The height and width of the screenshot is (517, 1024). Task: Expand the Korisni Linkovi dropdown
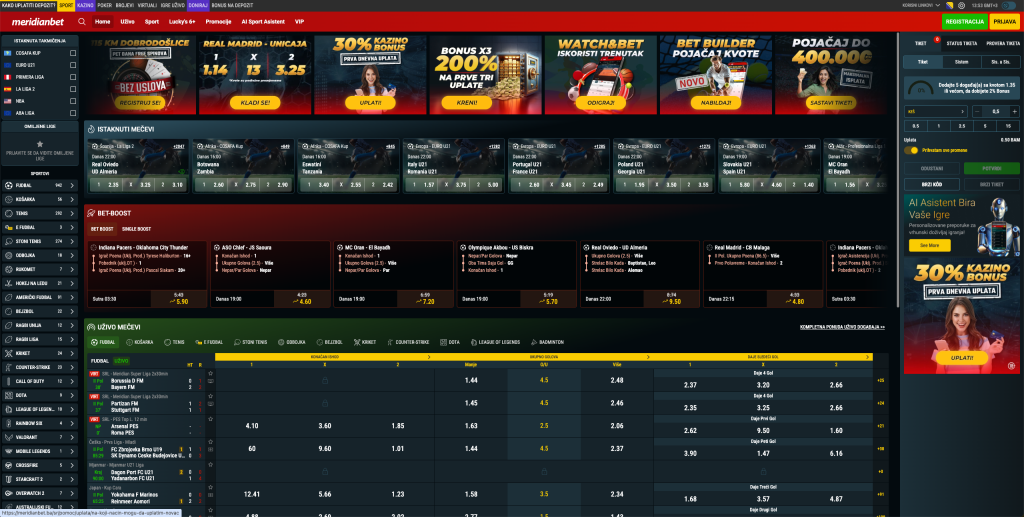pyautogui.click(x=923, y=5)
